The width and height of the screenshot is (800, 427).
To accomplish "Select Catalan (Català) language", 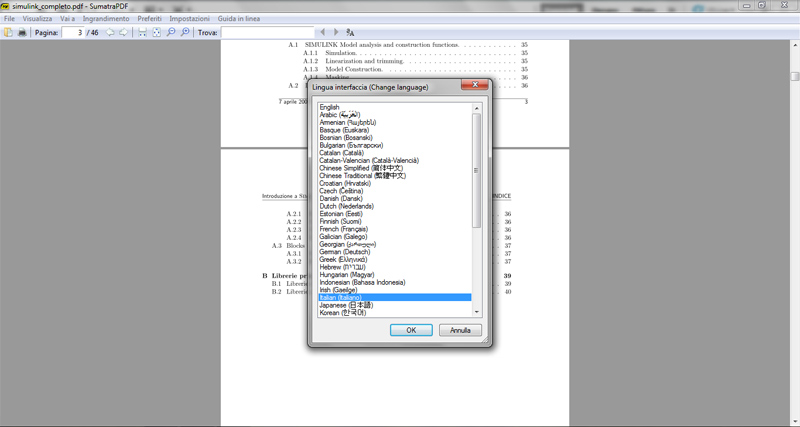I will 394,153.
